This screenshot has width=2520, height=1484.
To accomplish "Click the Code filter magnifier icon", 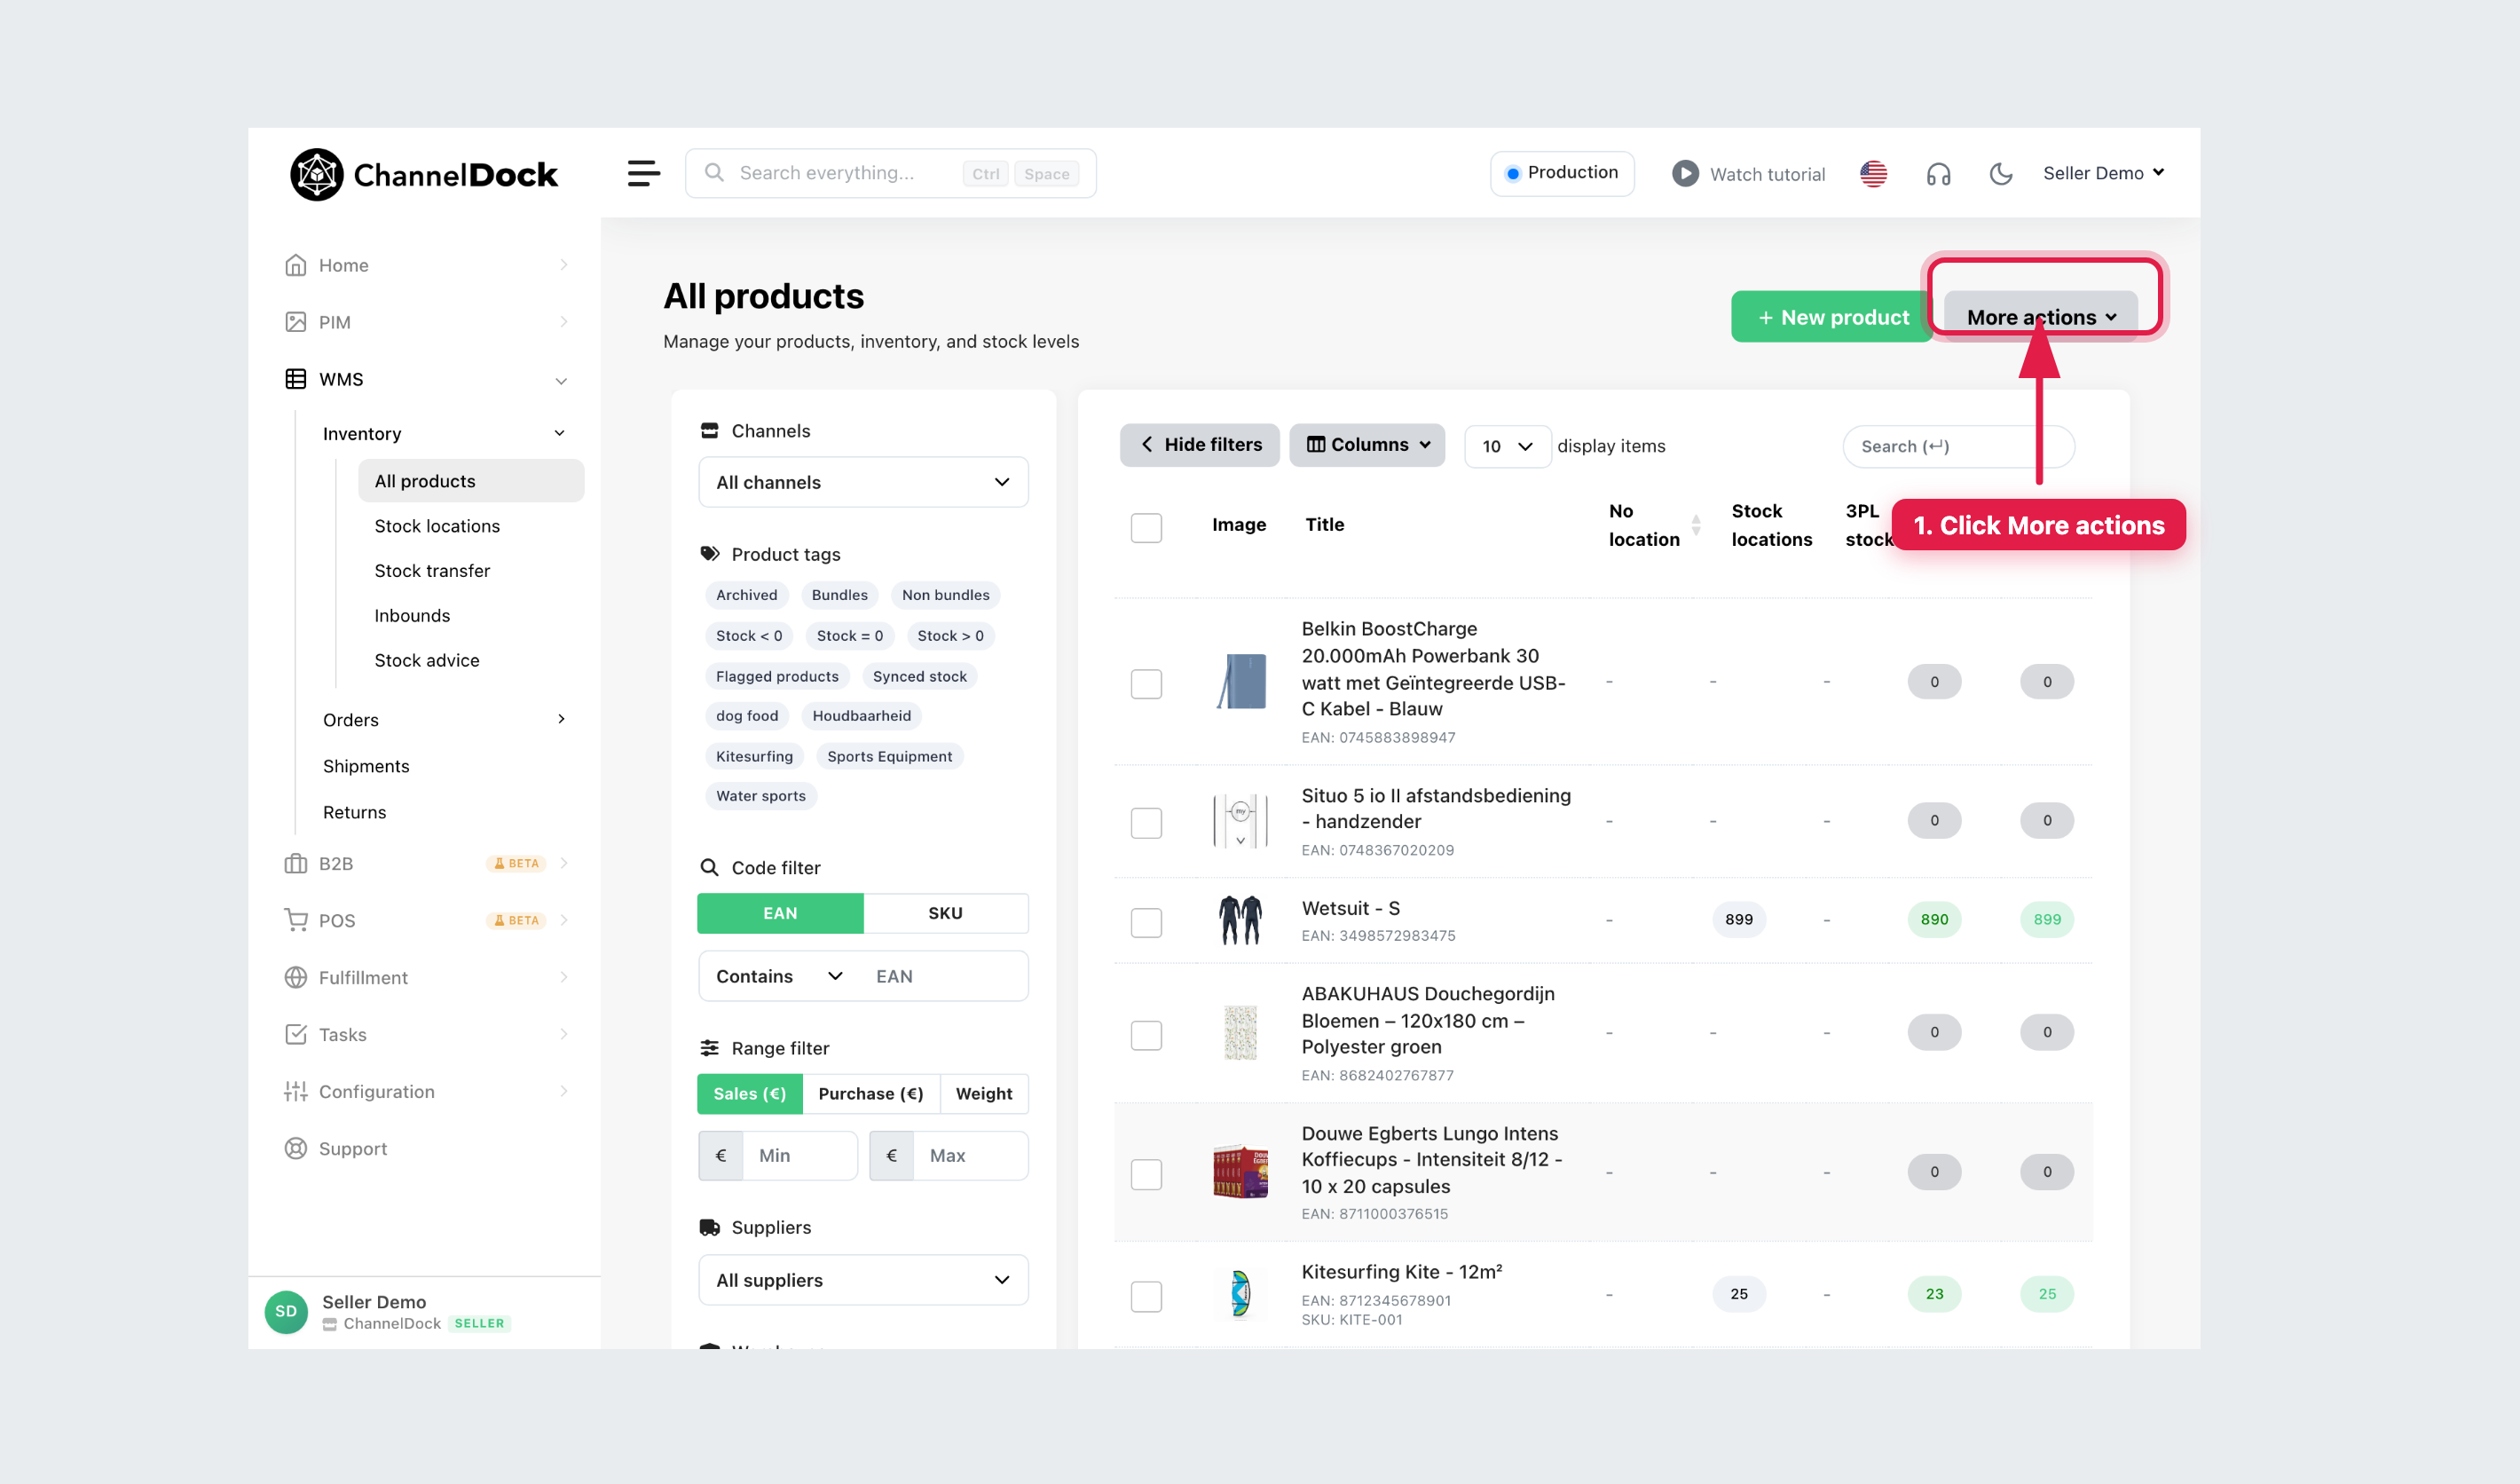I will point(710,867).
